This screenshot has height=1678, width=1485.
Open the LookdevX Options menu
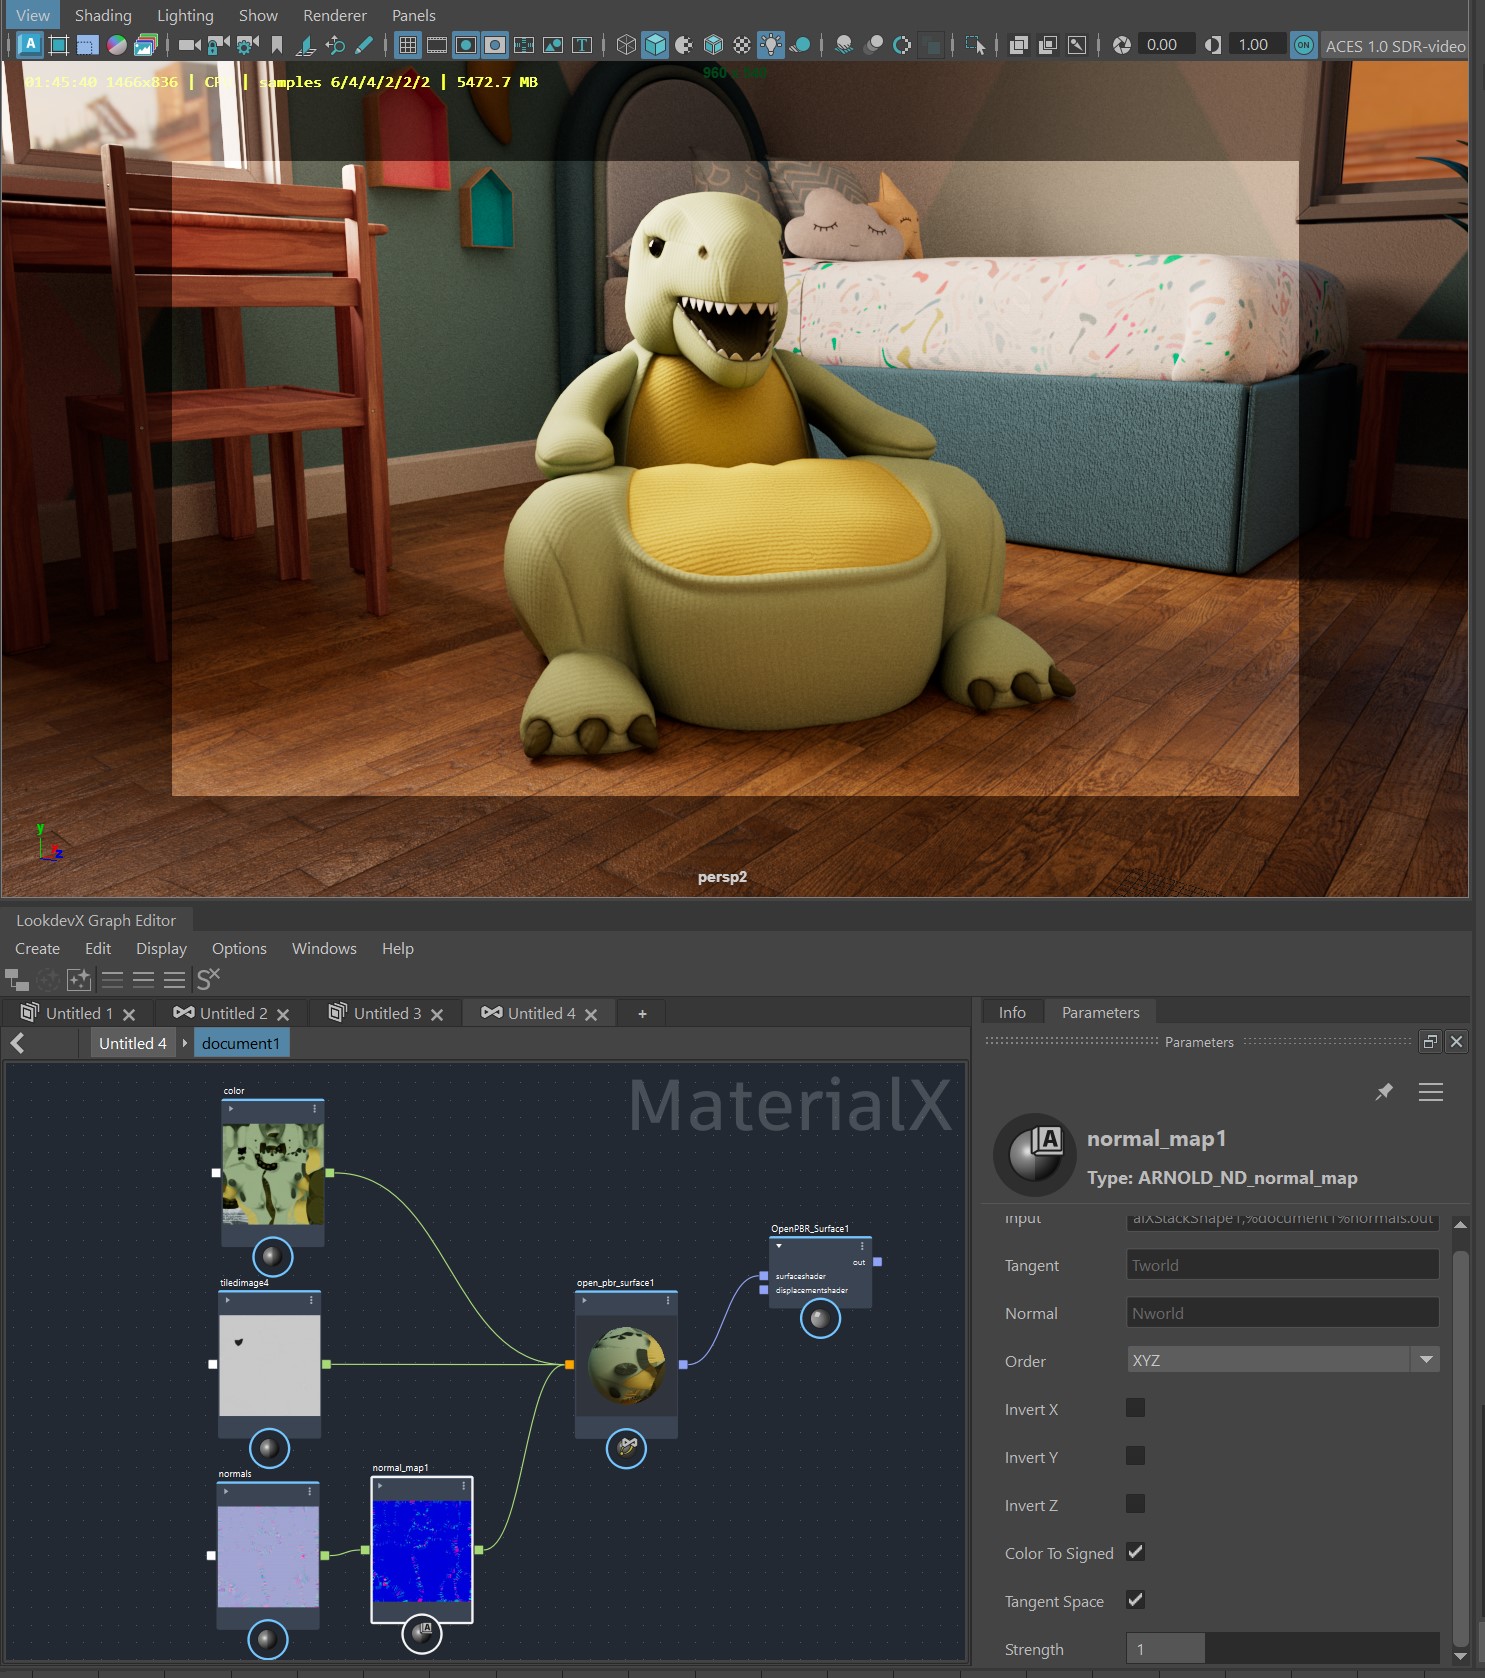click(x=239, y=948)
